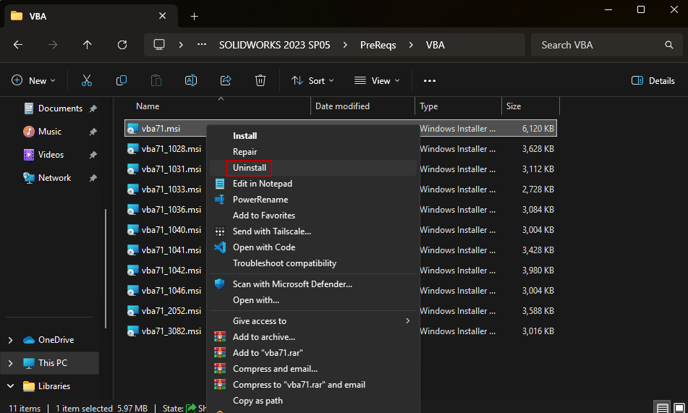Select Uninstall in context menu
The width and height of the screenshot is (688, 413).
tap(249, 168)
